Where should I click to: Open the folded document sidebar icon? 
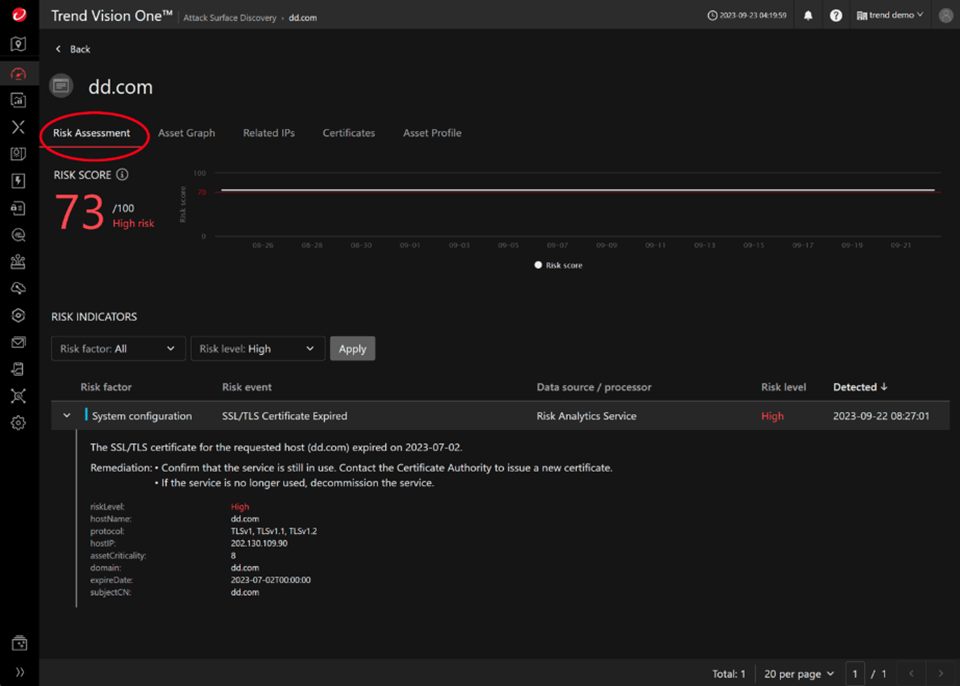click(x=18, y=154)
